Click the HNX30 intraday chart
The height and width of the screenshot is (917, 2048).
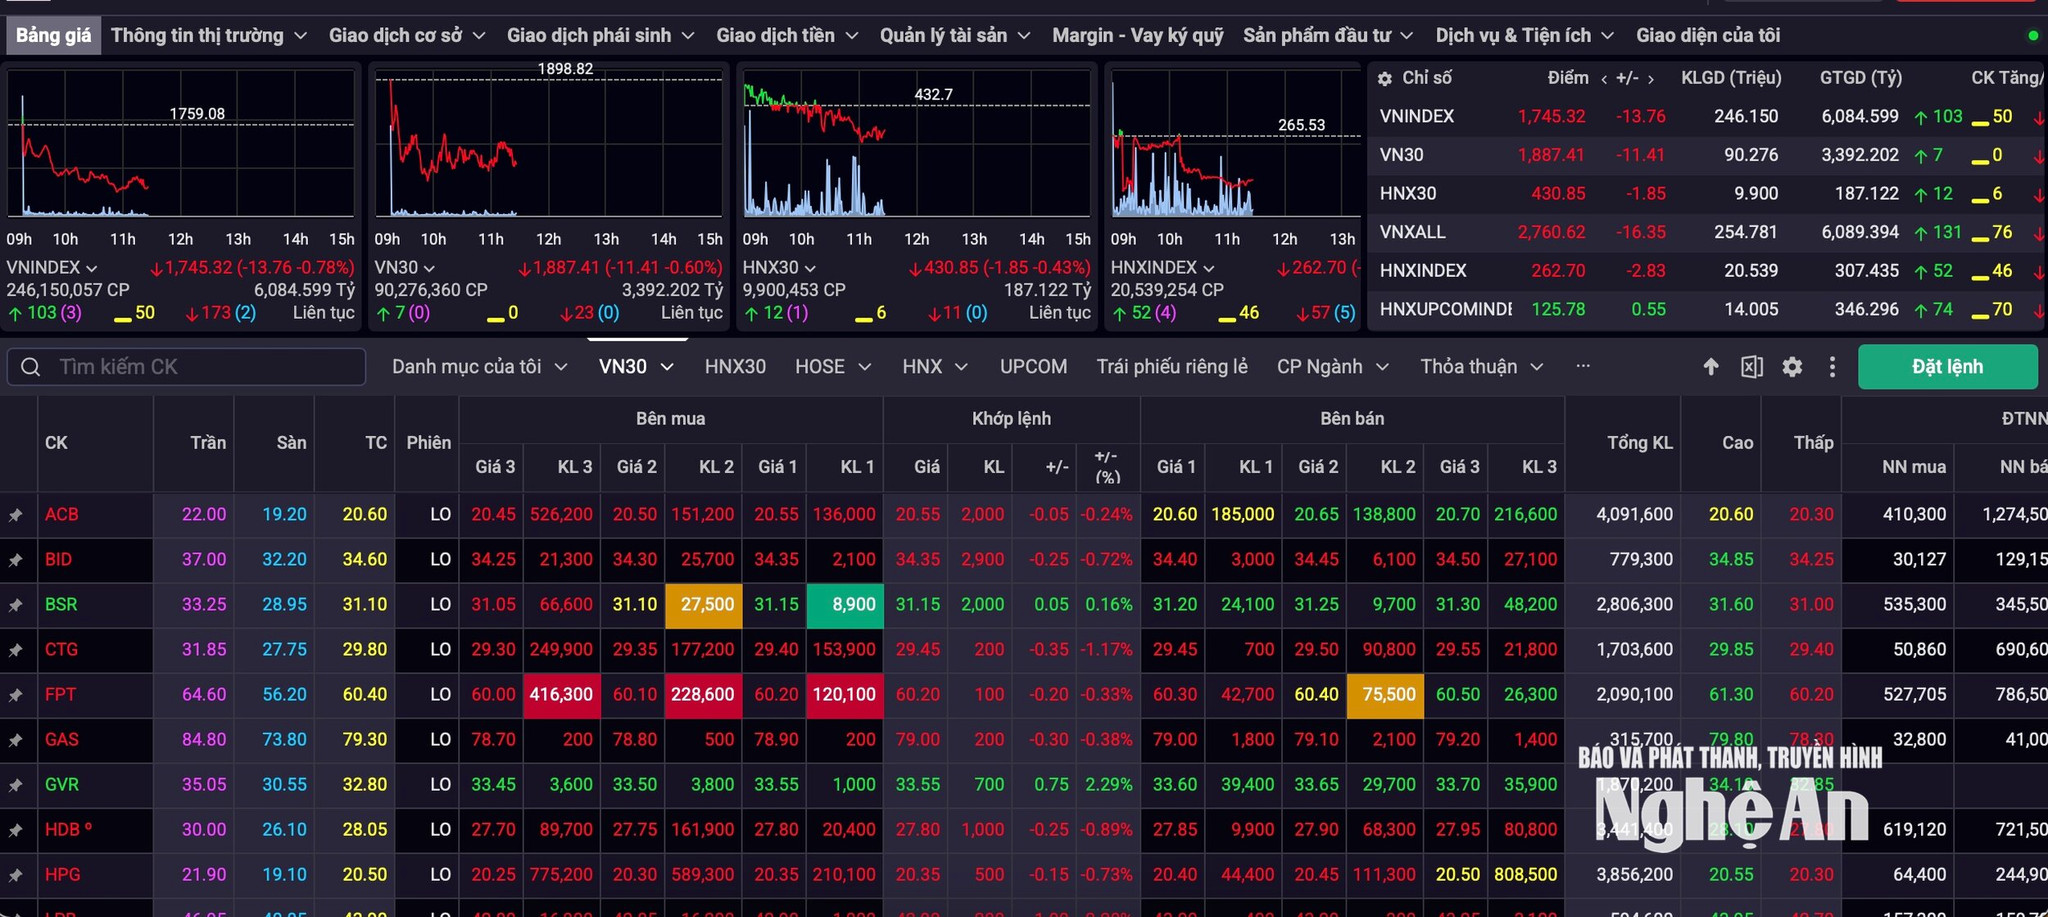point(916,145)
